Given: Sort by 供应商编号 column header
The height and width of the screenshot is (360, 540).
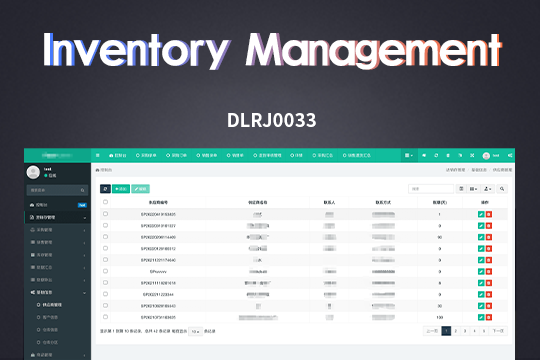Looking at the screenshot, I should tap(158, 203).
